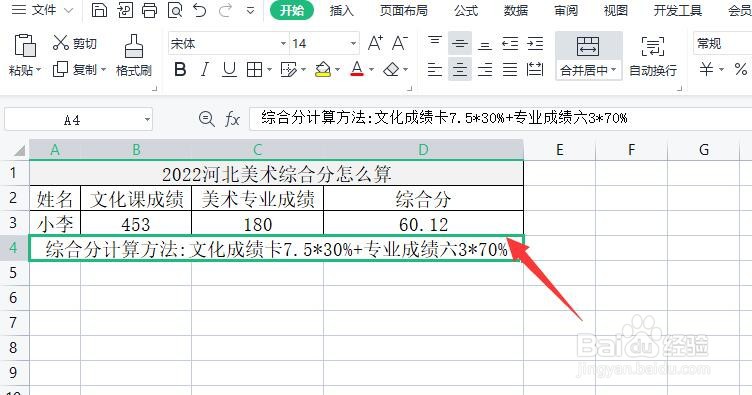Click the Copy (复制) icon
Screen dimensions: 752x395
coord(60,69)
